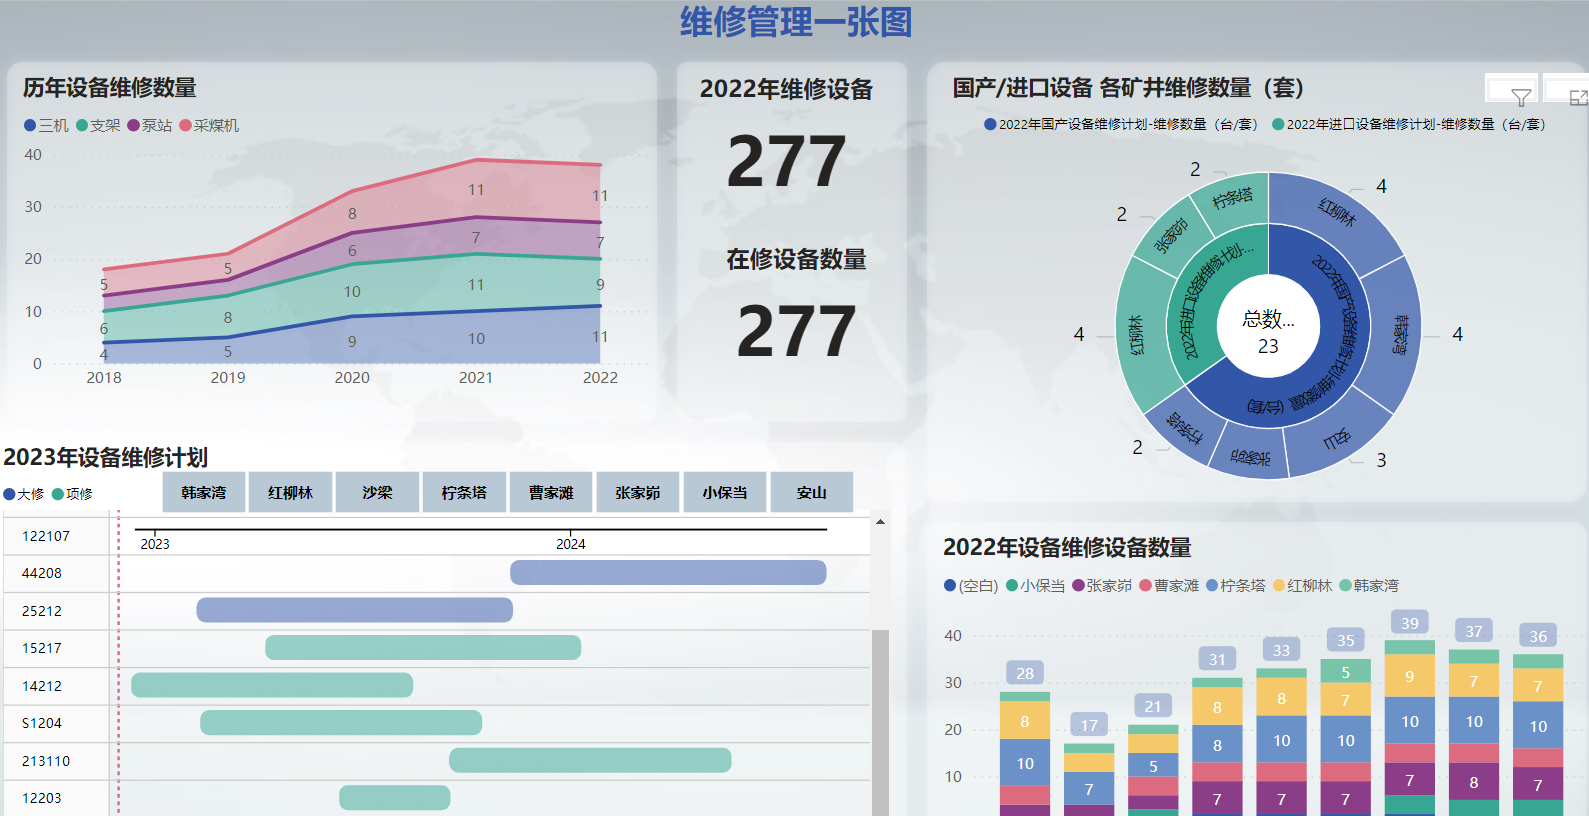This screenshot has width=1589, height=816.
Task: Choose the 张家峁 slicer button
Action: pyautogui.click(x=638, y=493)
